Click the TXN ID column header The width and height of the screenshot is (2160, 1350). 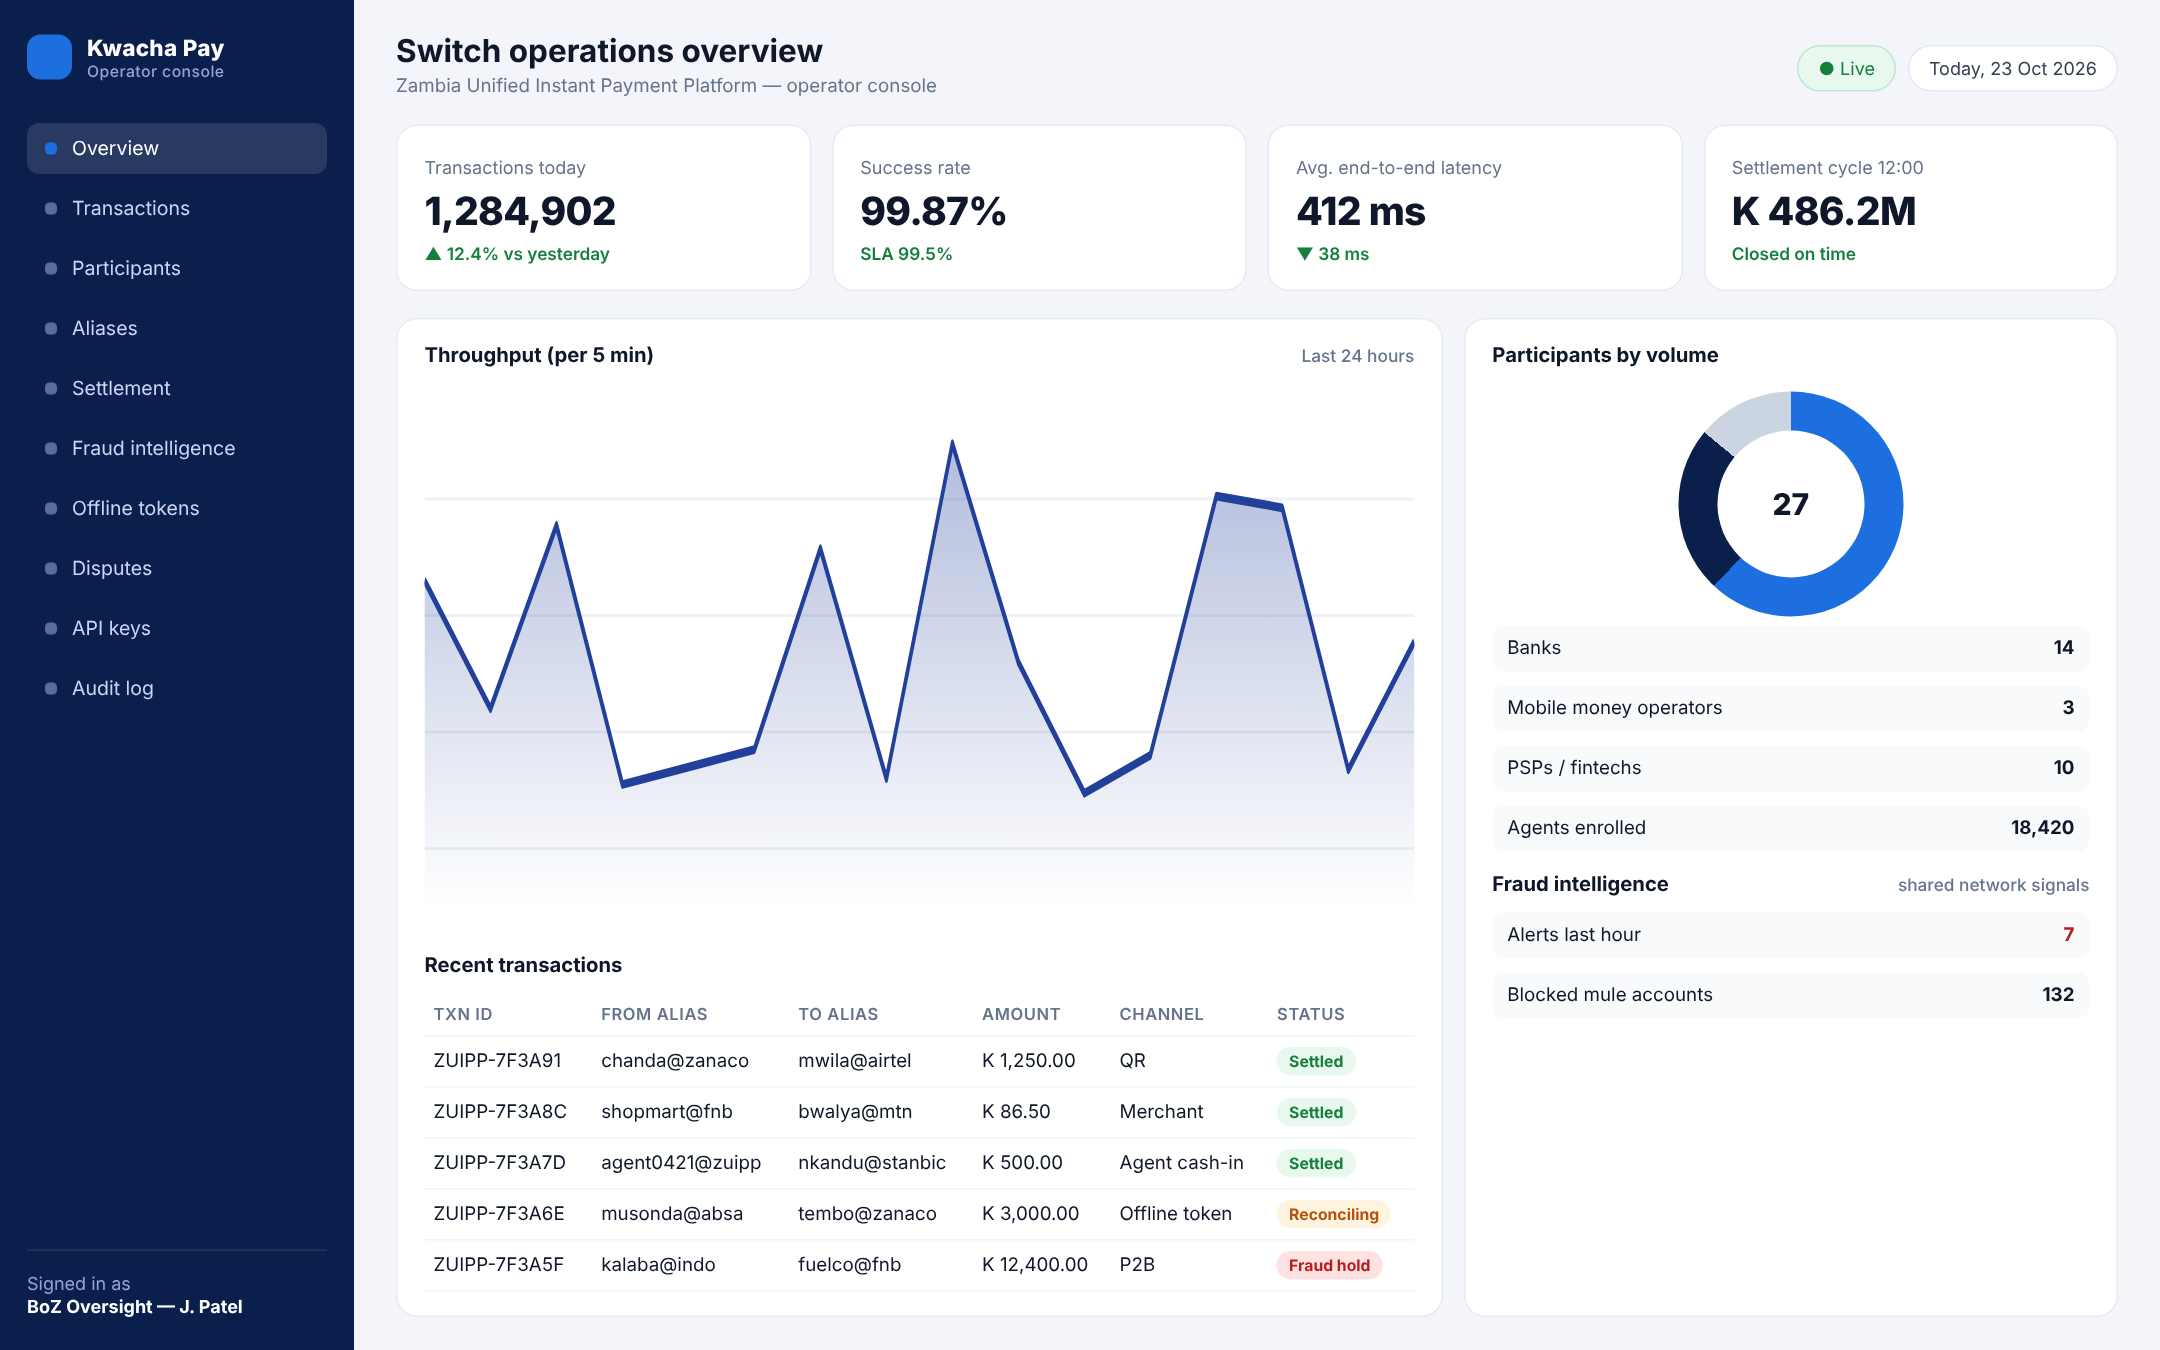pos(463,1014)
